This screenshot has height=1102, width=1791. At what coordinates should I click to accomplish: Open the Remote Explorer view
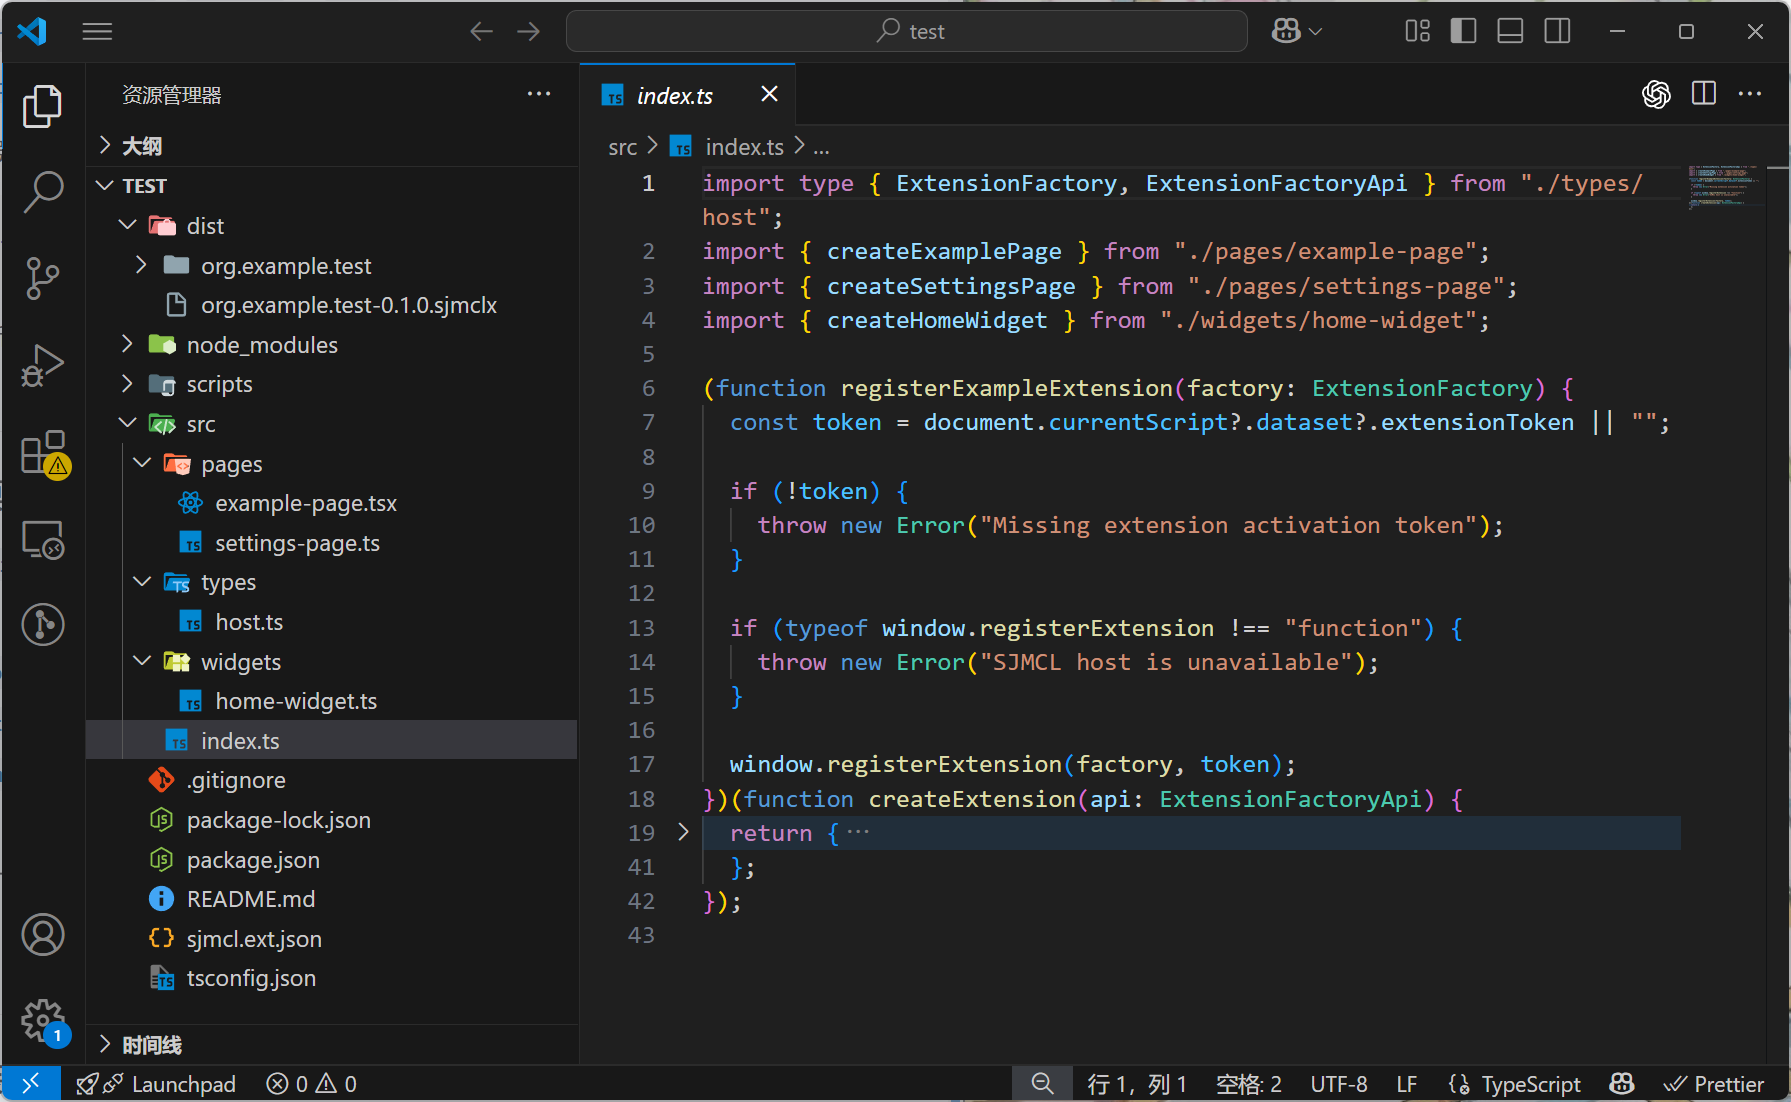click(x=43, y=540)
